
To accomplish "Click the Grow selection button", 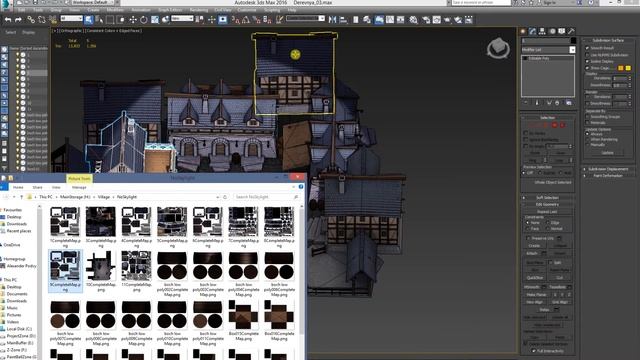I will click(560, 153).
